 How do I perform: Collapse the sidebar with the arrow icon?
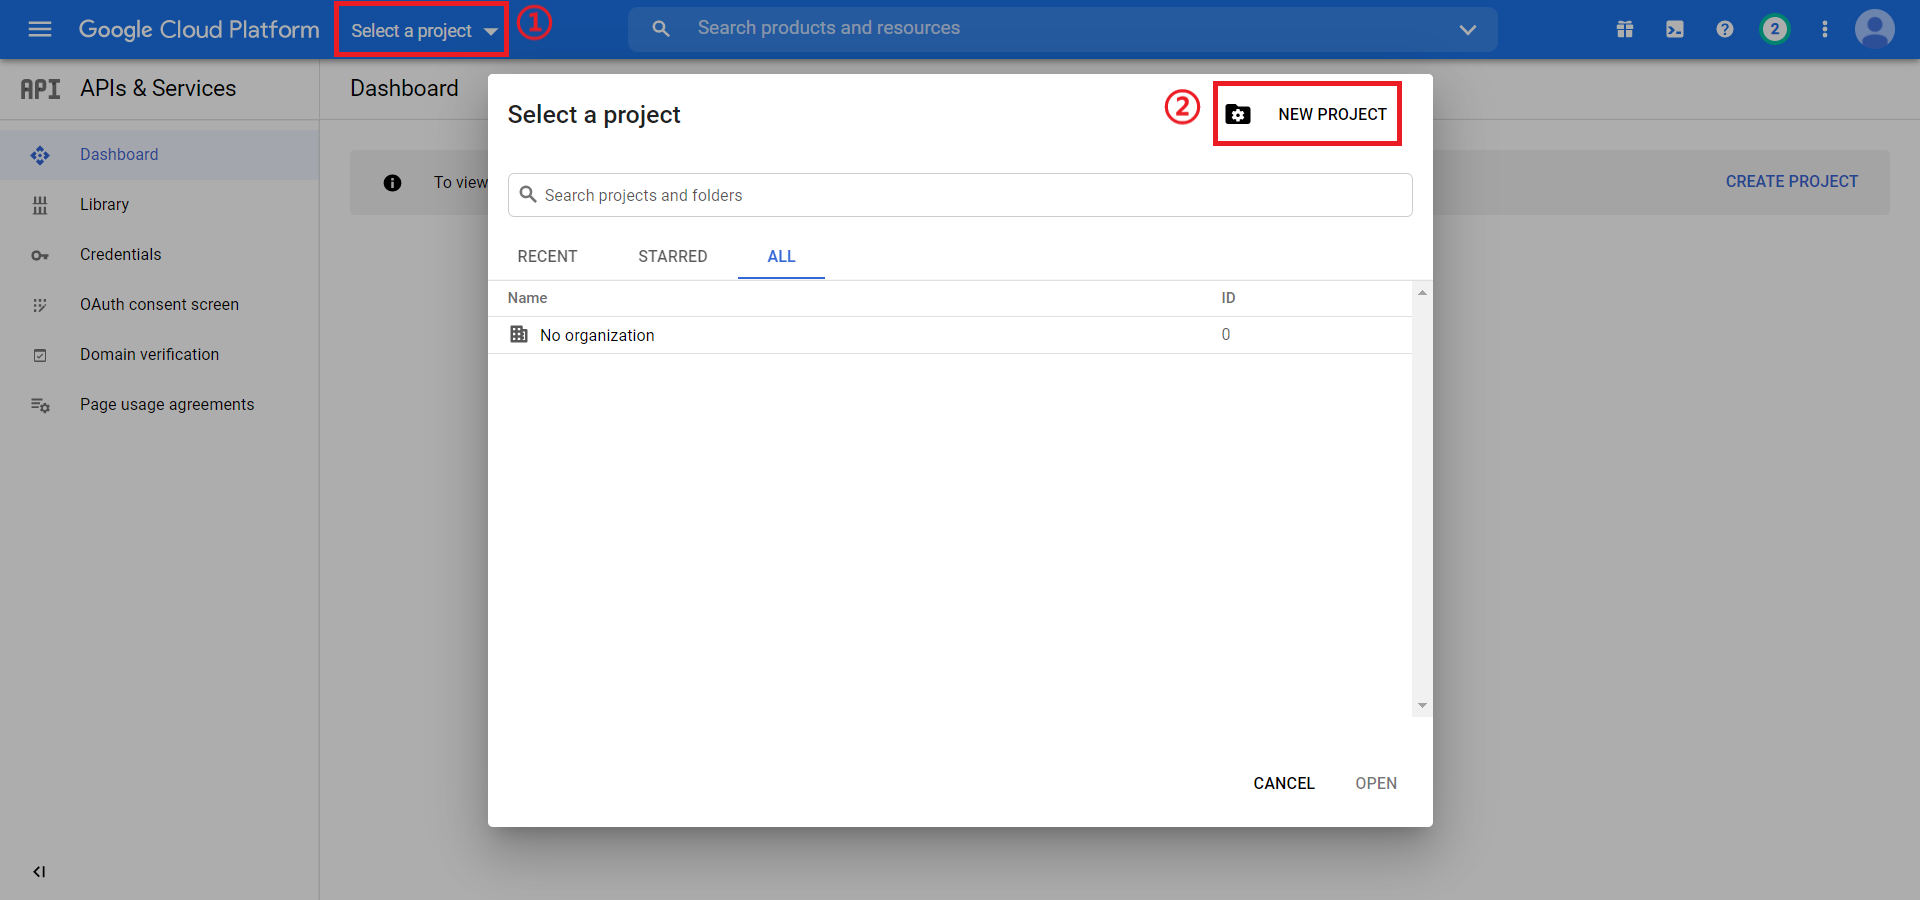click(x=39, y=872)
